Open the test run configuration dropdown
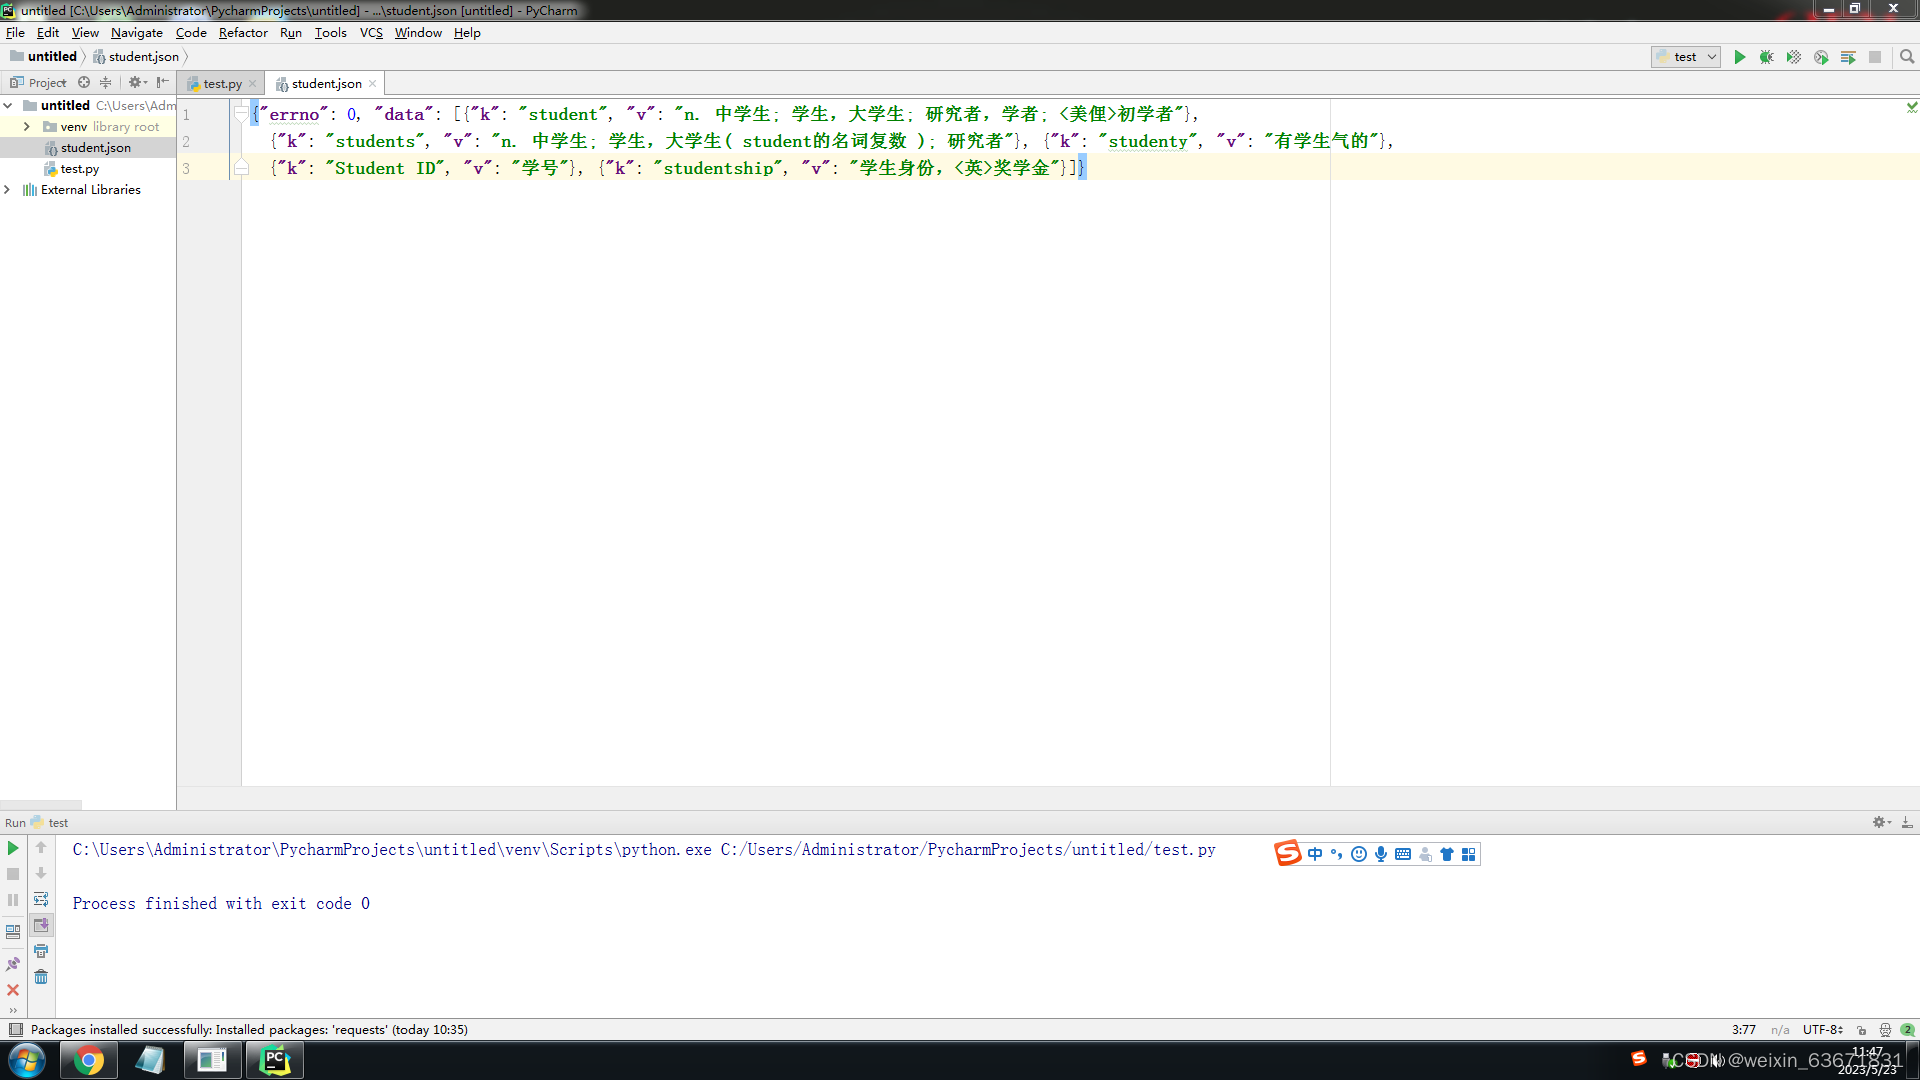 click(x=1686, y=57)
